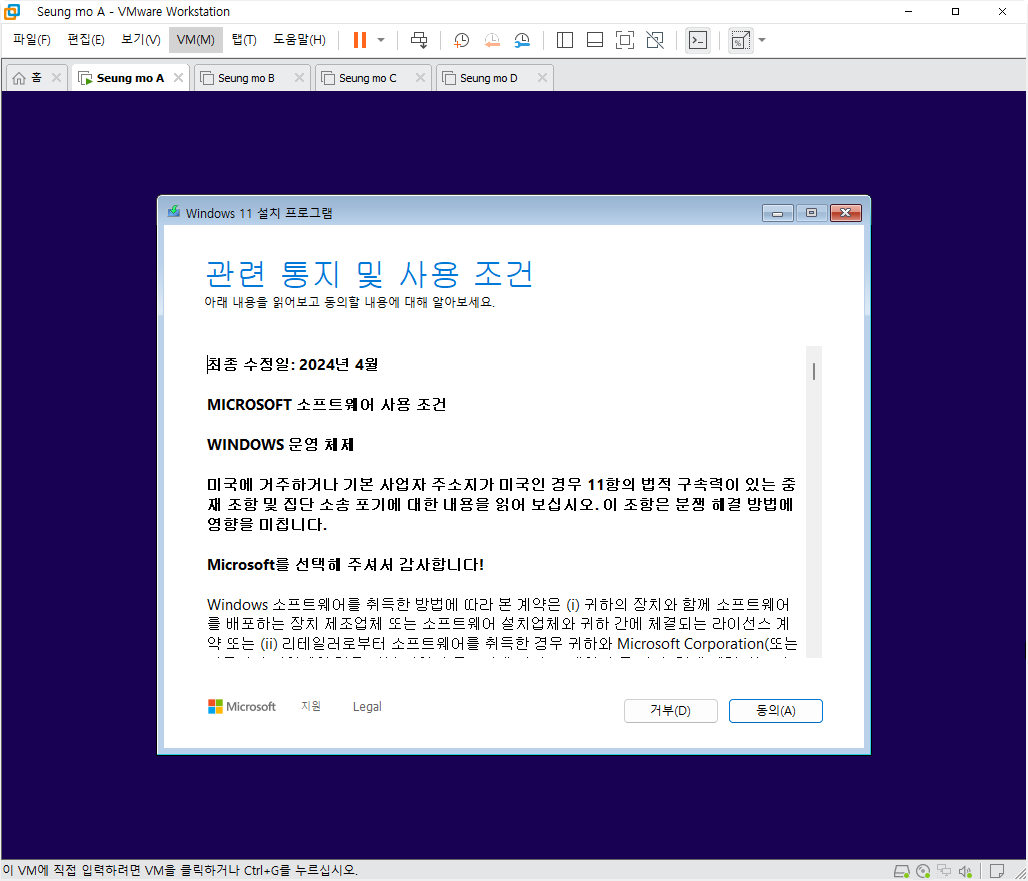The image size is (1028, 881).
Task: Select the active Seung mo A tab
Action: [x=130, y=78]
